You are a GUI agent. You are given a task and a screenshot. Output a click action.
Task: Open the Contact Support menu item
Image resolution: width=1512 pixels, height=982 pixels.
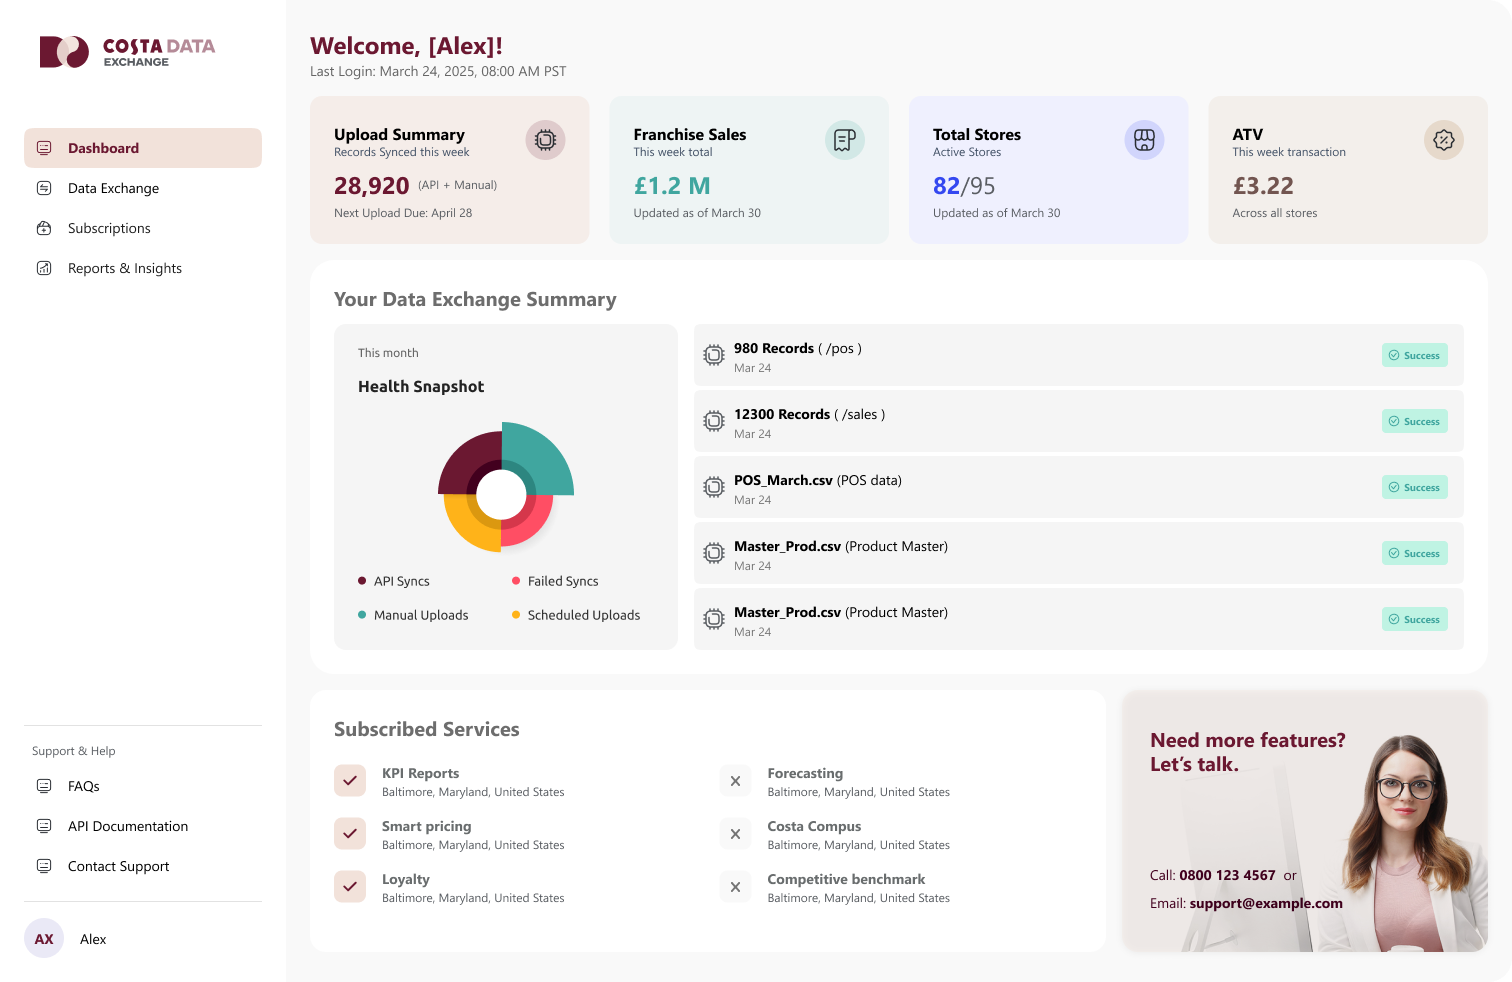(x=143, y=866)
